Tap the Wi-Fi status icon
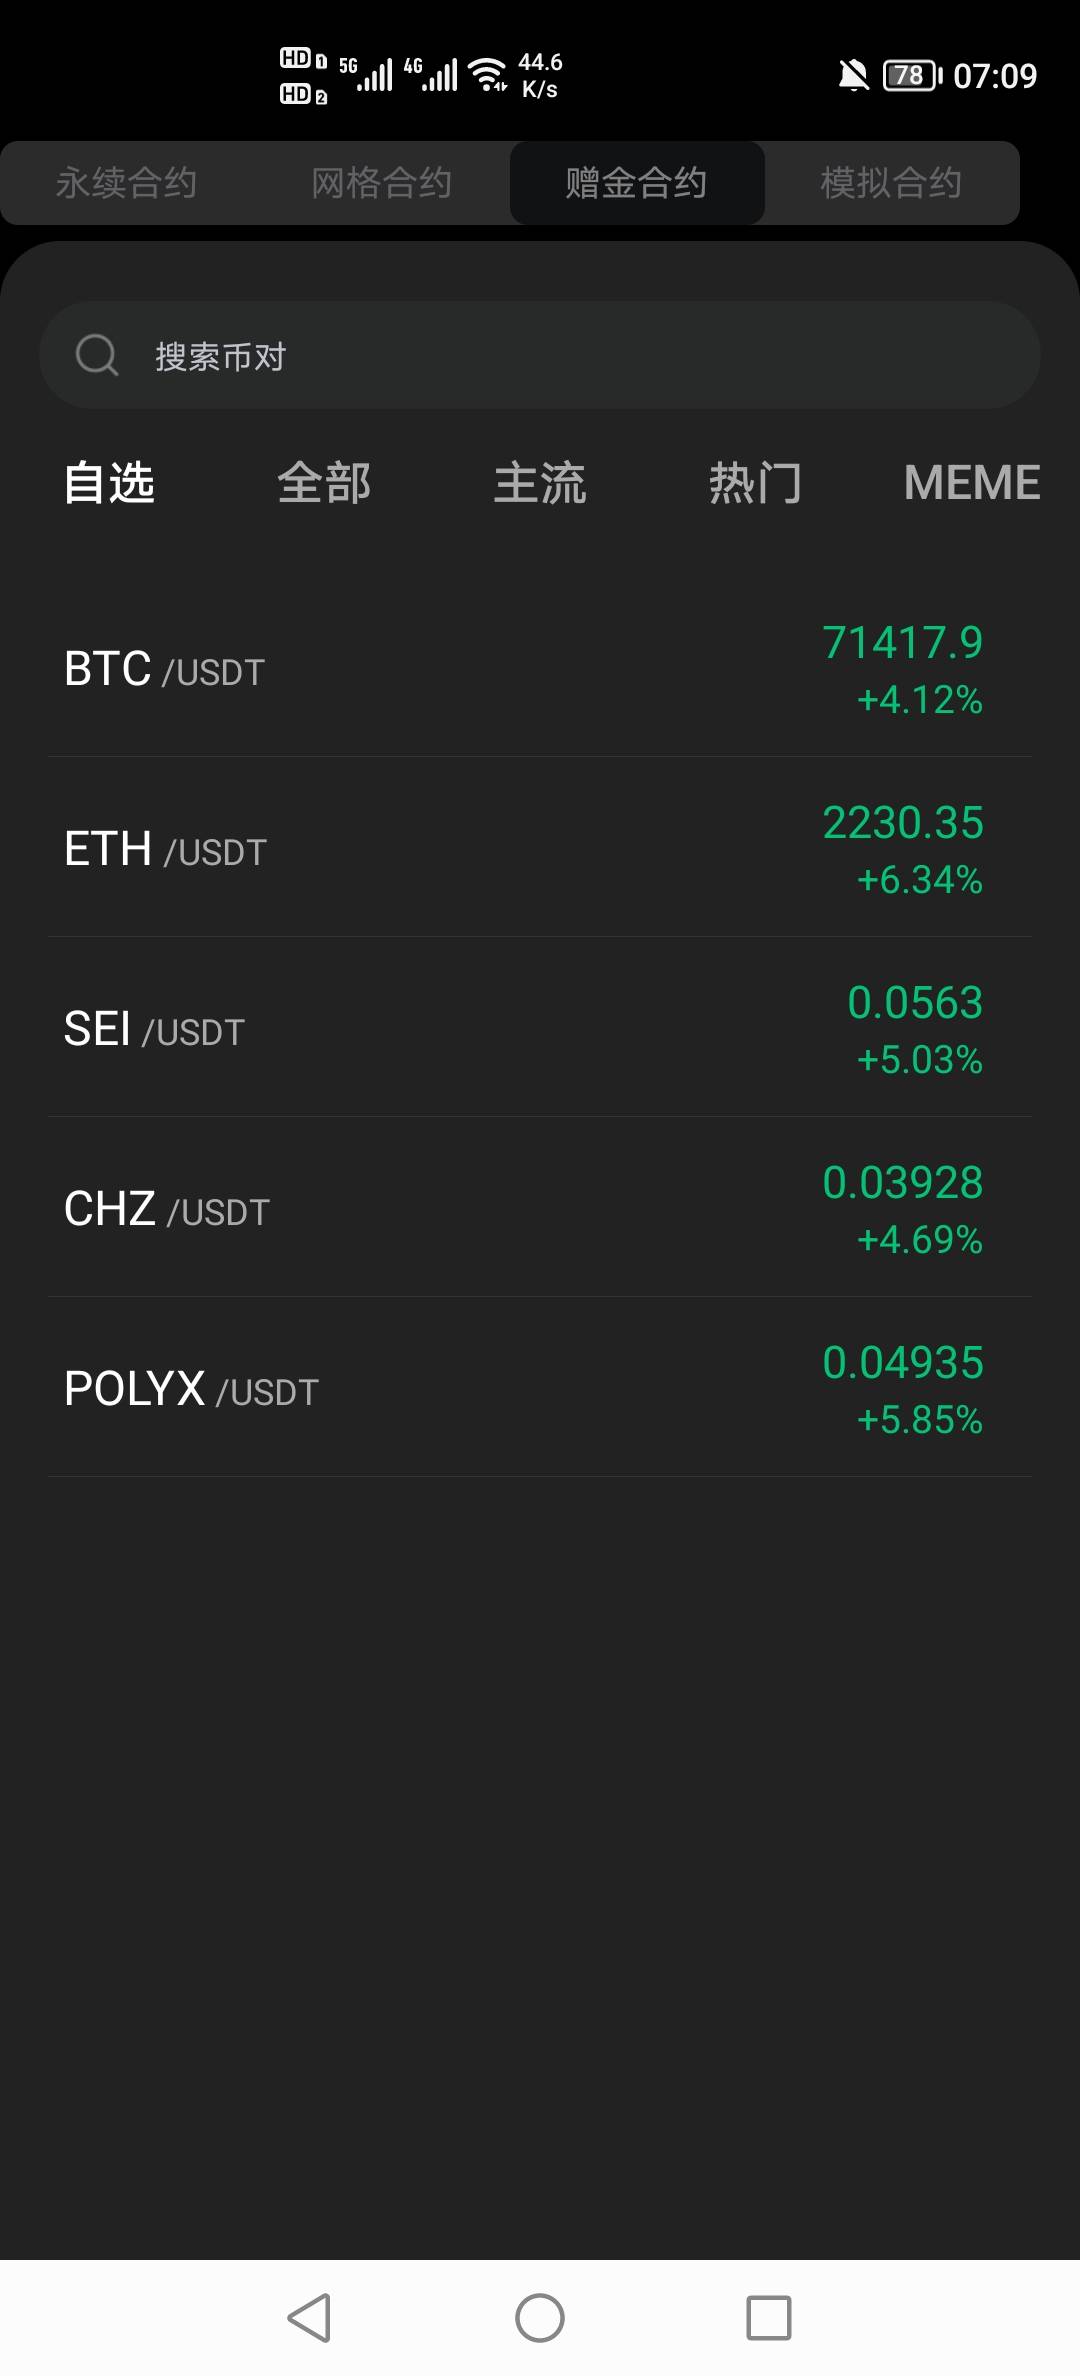 click(488, 74)
